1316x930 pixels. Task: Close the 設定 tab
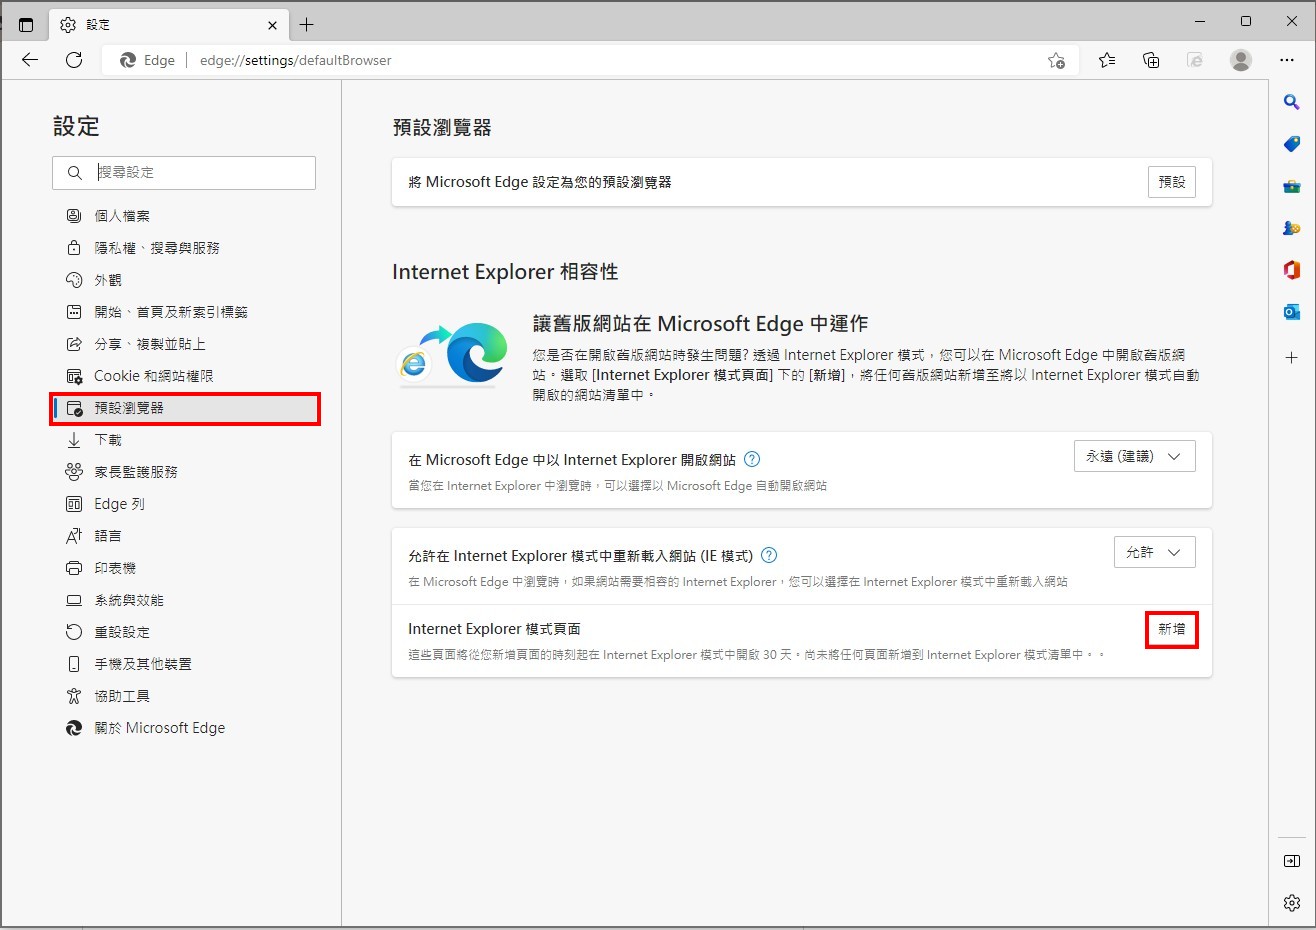pyautogui.click(x=272, y=25)
